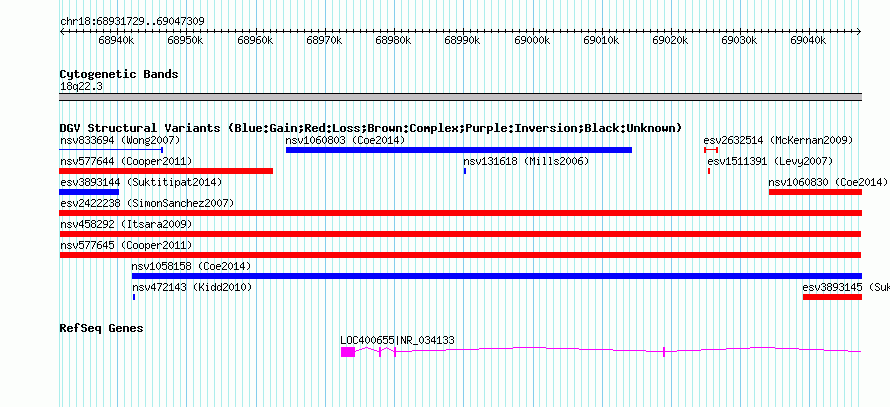
Task: Select the nsv472143 tiny blue marker
Action: [134, 297]
